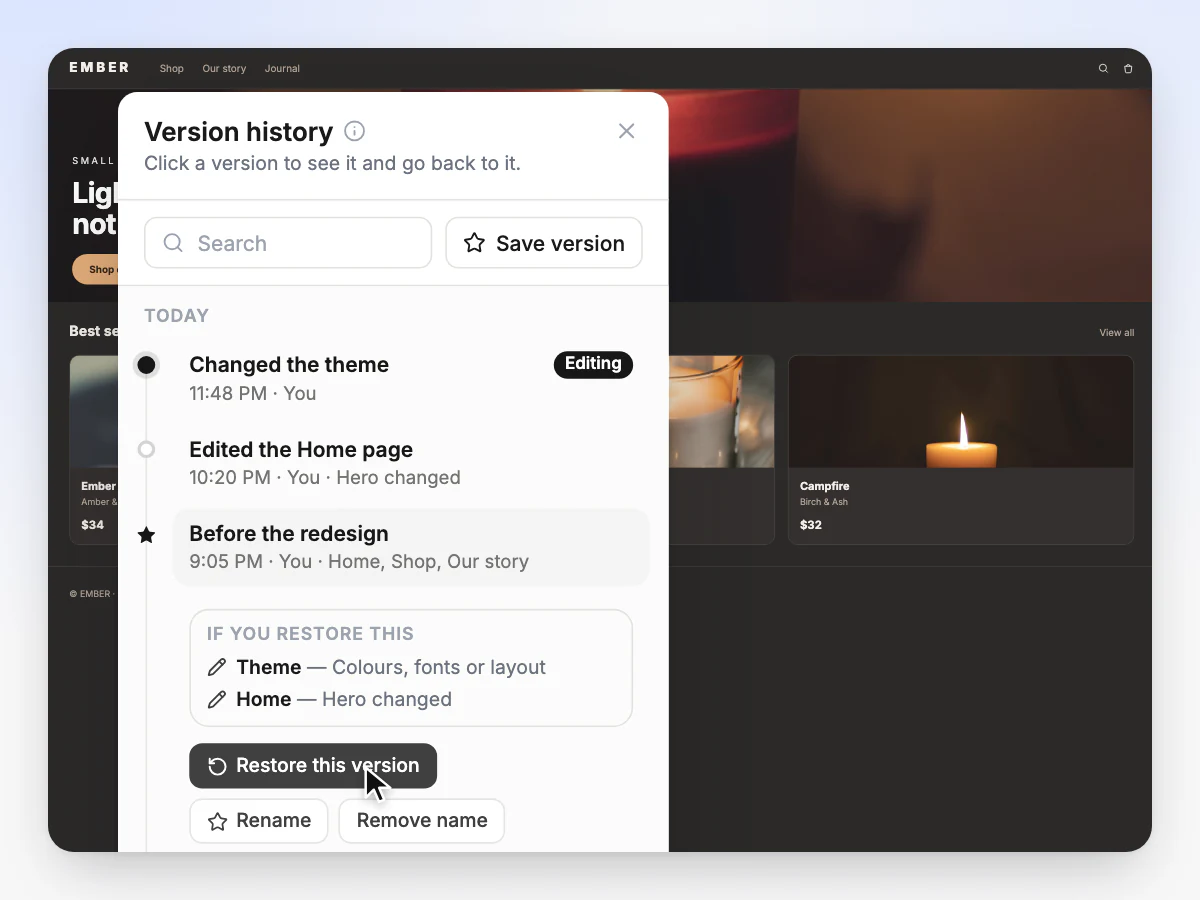This screenshot has height=900, width=1200.
Task: Click the info icon beside Version history
Action: 354,131
